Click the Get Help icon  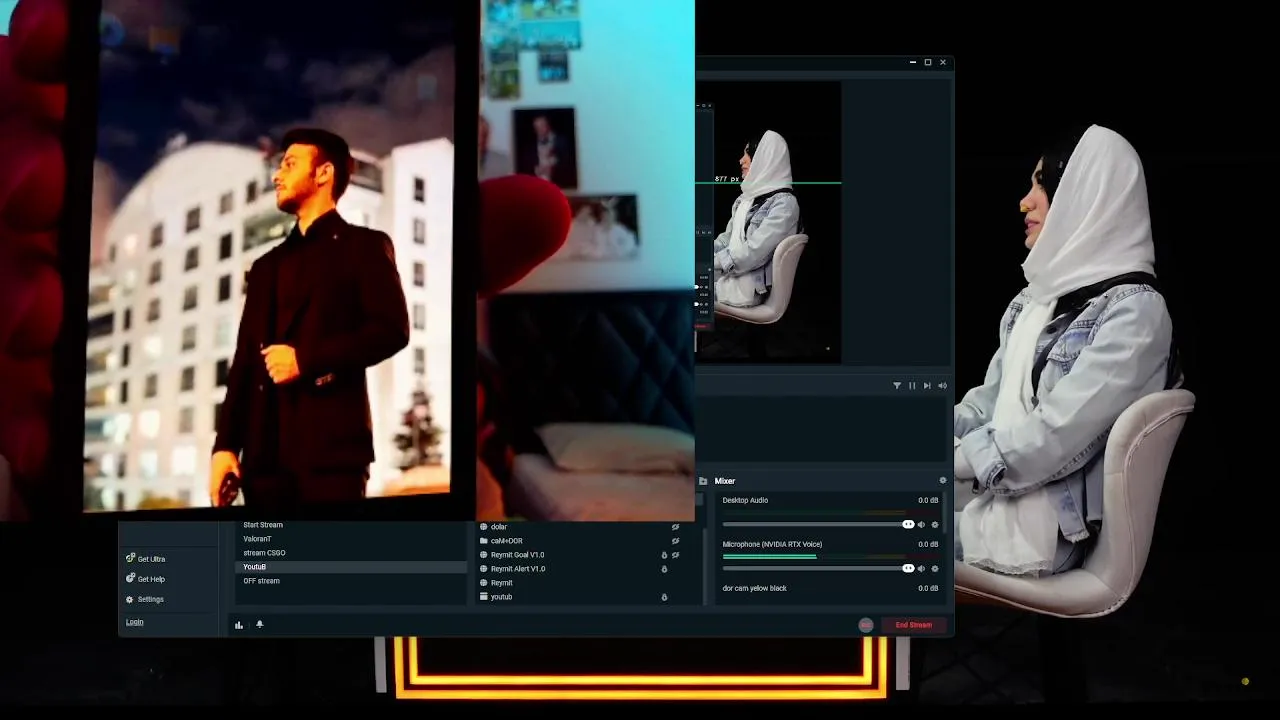[x=130, y=578]
